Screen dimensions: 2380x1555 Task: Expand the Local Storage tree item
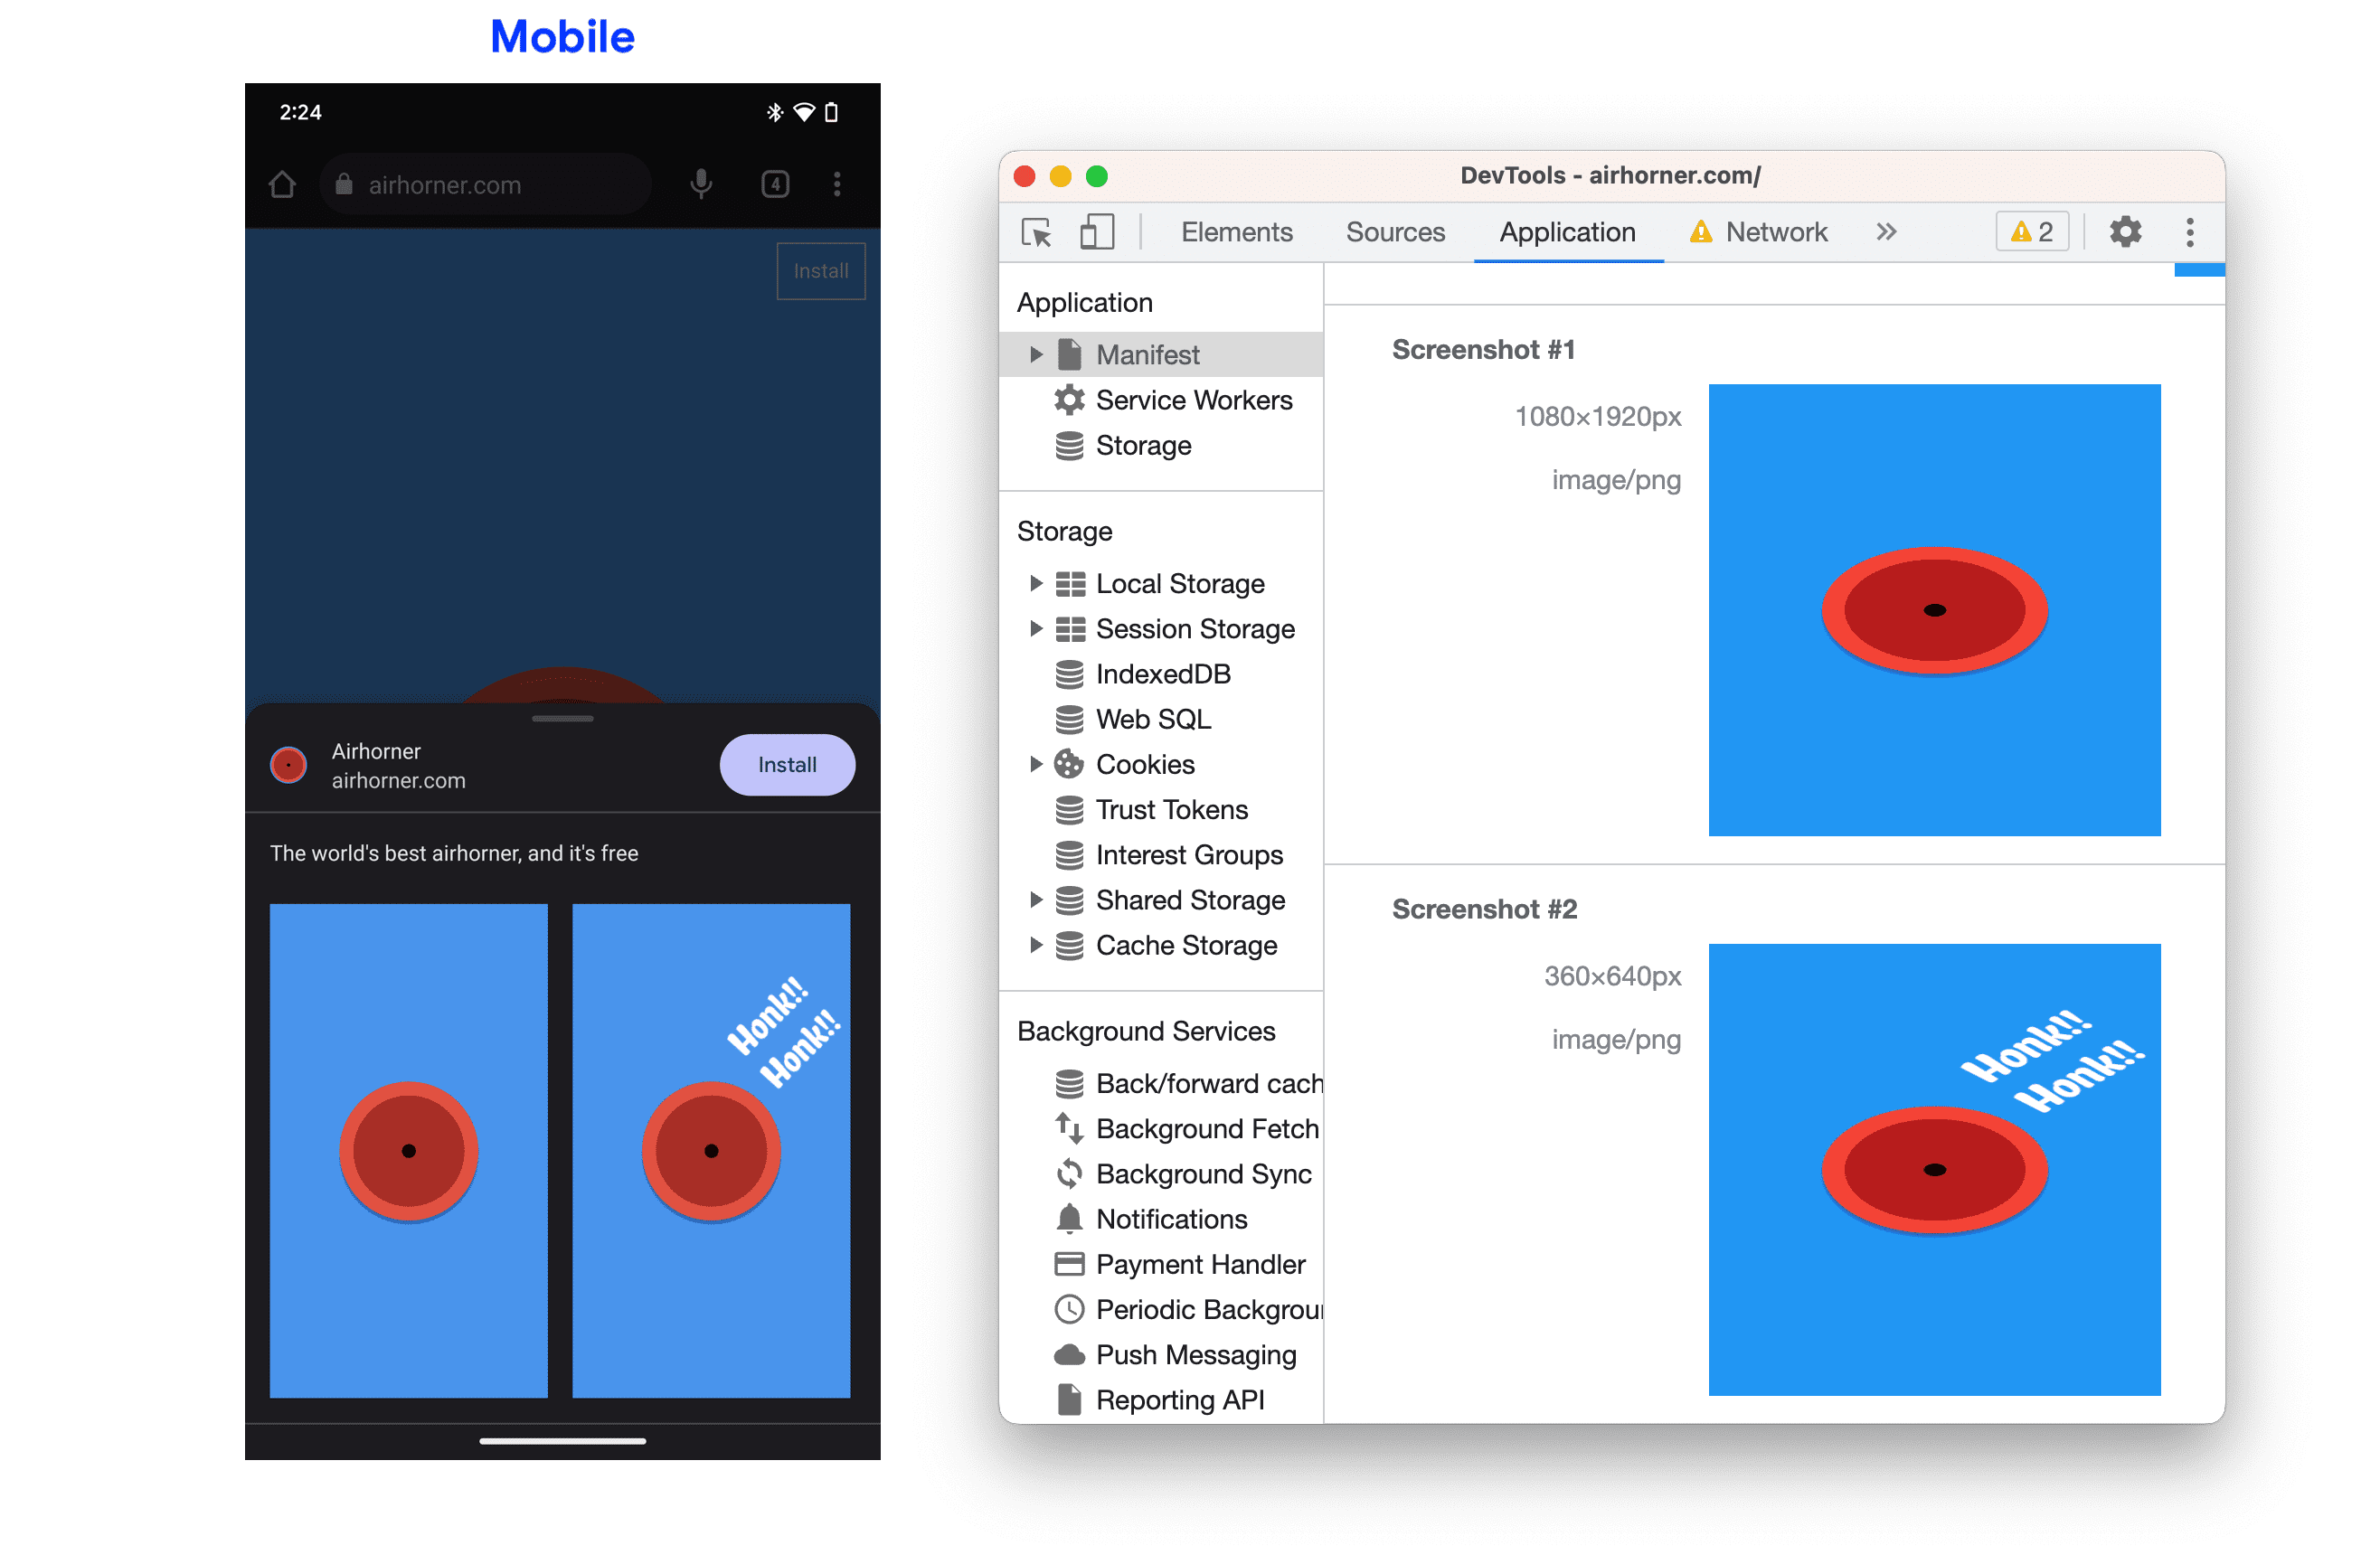pos(1034,583)
